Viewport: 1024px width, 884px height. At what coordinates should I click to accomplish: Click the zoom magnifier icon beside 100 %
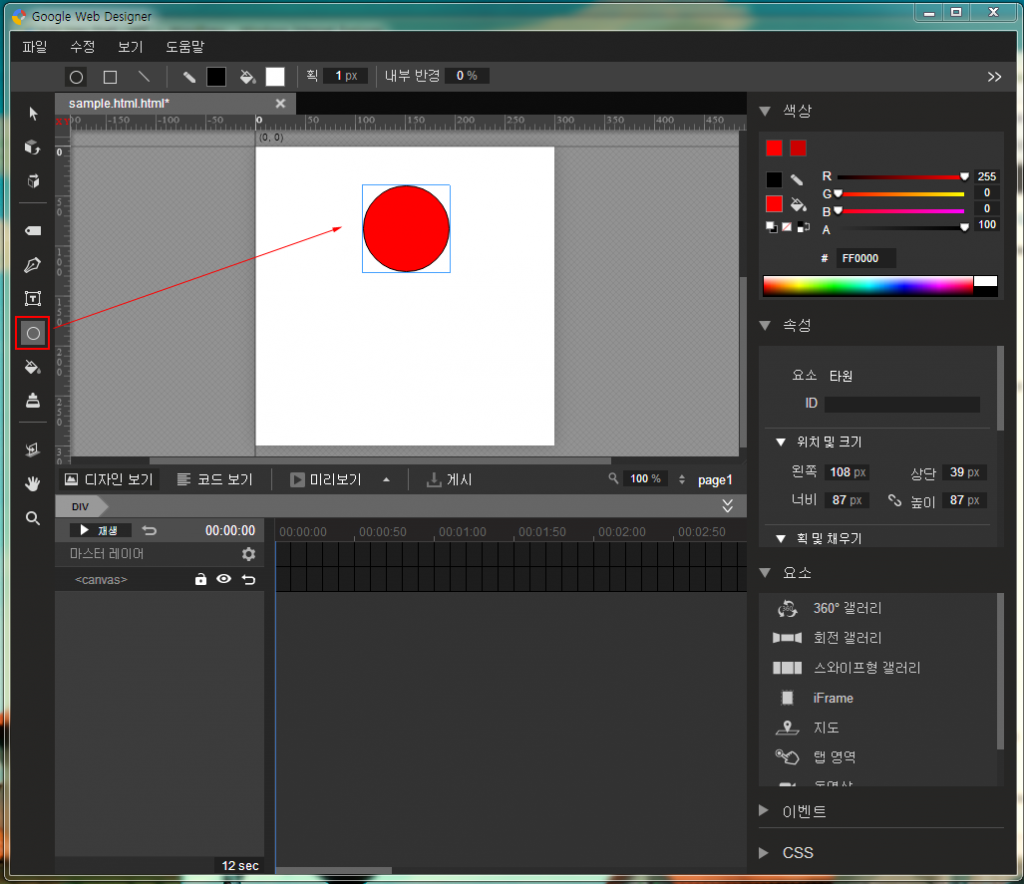tap(613, 479)
